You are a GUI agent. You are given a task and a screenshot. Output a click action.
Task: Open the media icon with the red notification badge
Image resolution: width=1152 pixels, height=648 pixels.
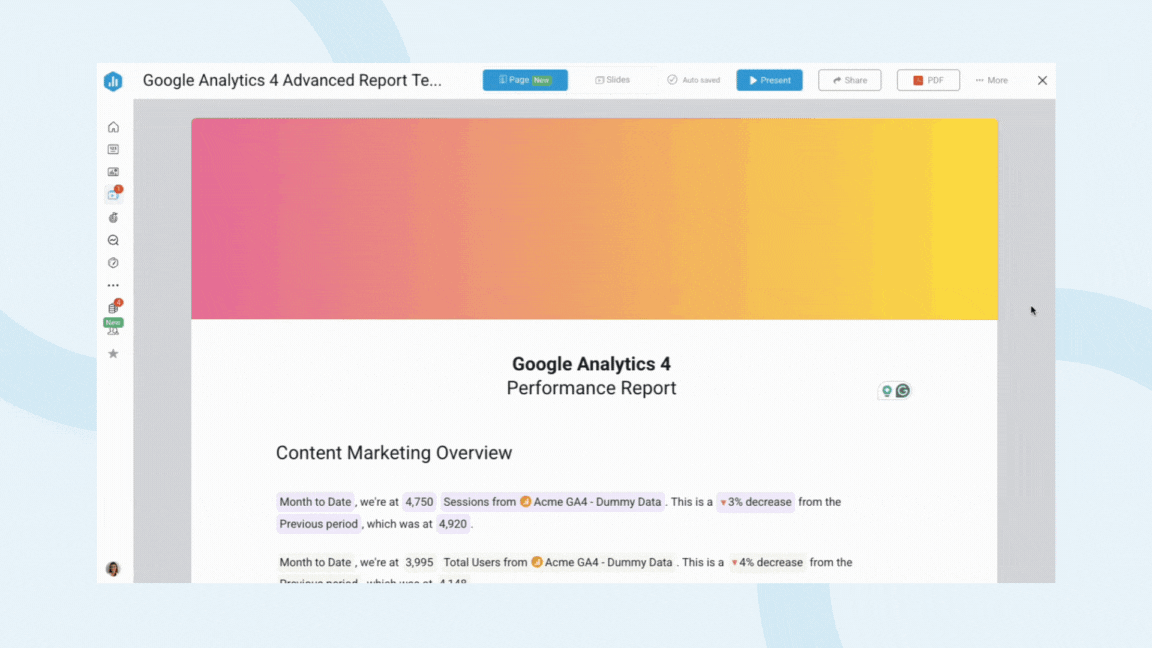[x=113, y=194]
